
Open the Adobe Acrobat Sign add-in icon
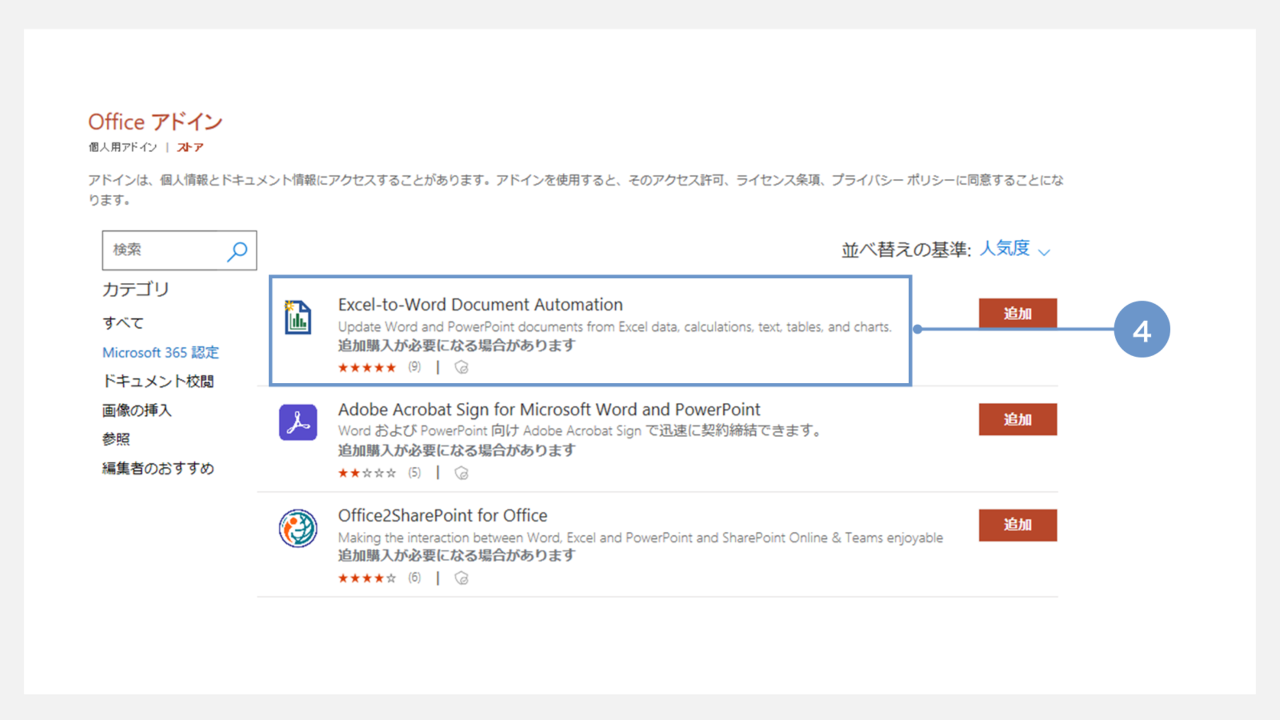pyautogui.click(x=298, y=423)
